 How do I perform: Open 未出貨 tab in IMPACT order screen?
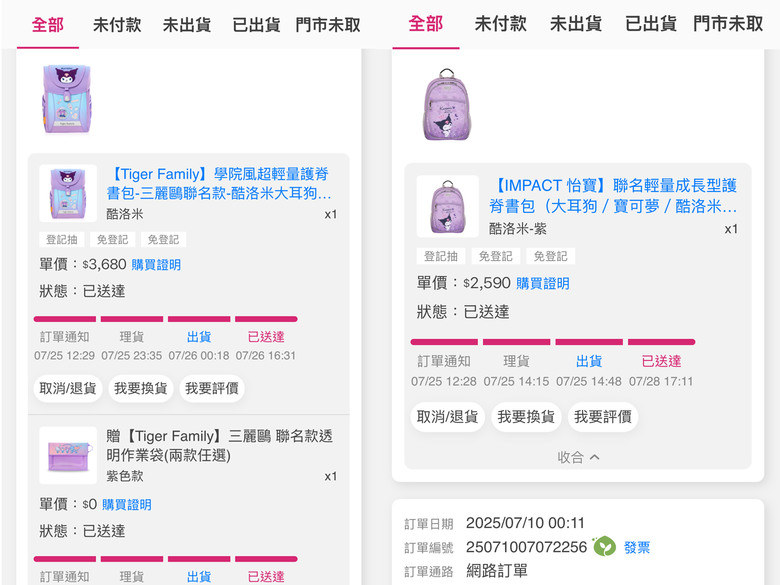tap(576, 24)
